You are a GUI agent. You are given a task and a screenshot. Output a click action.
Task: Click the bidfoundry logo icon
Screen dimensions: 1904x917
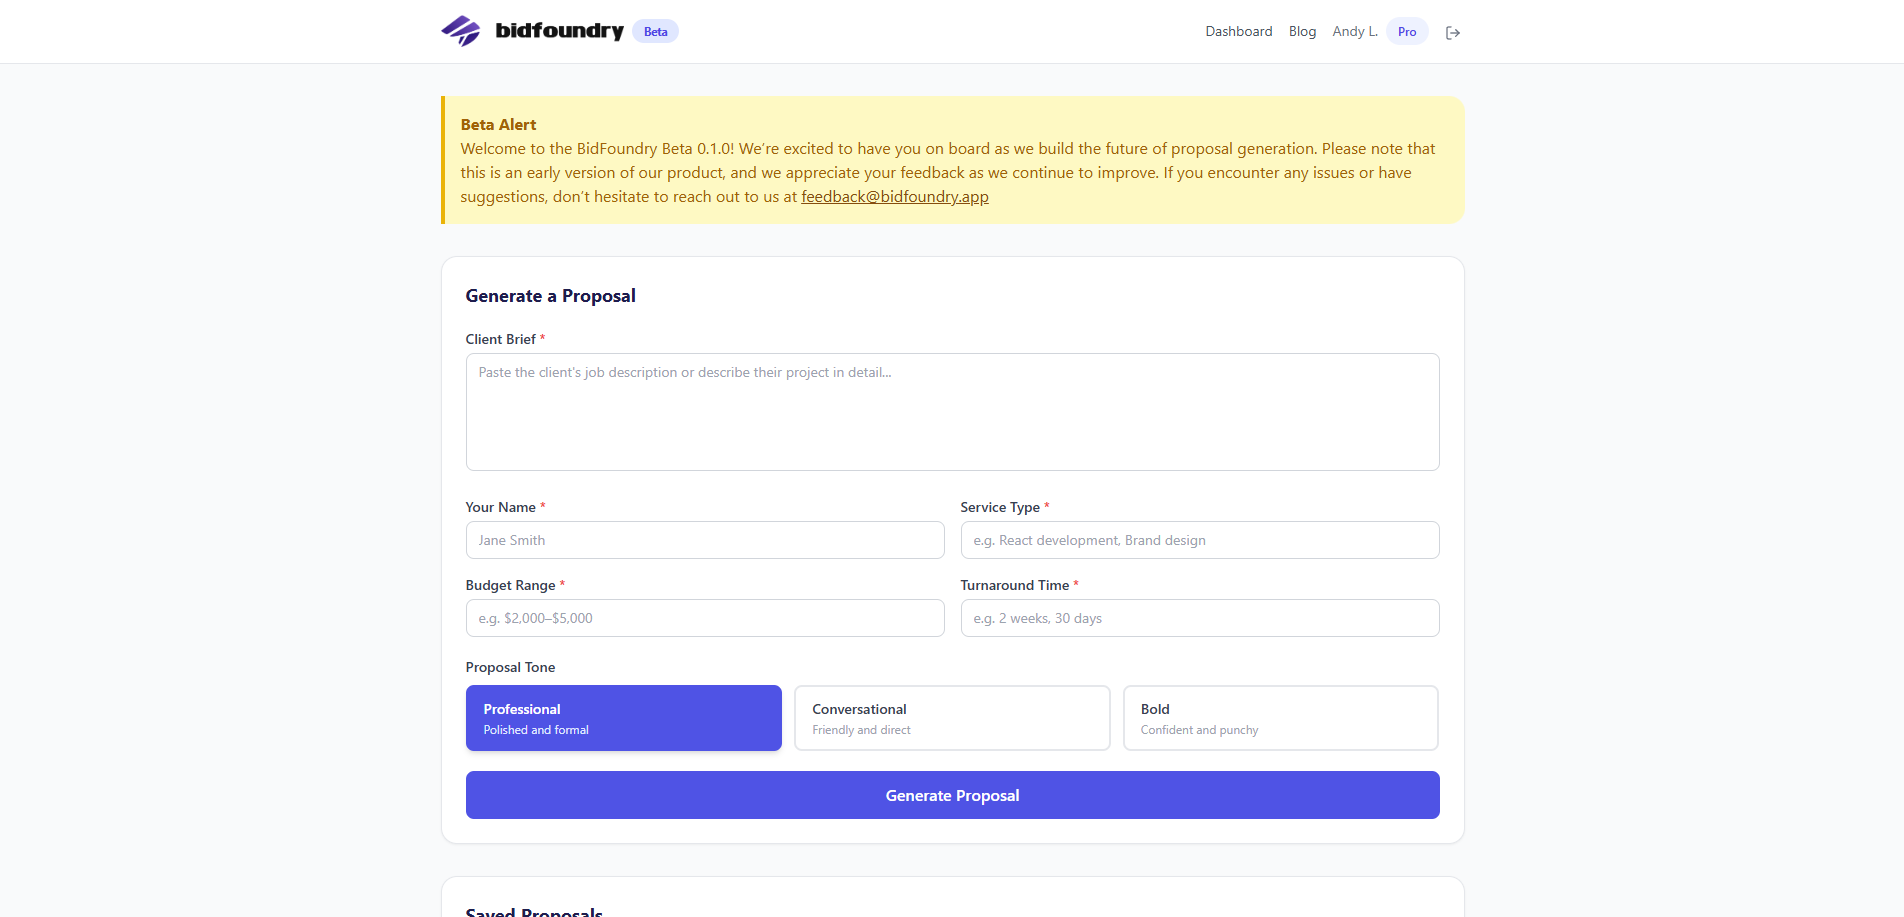(461, 31)
